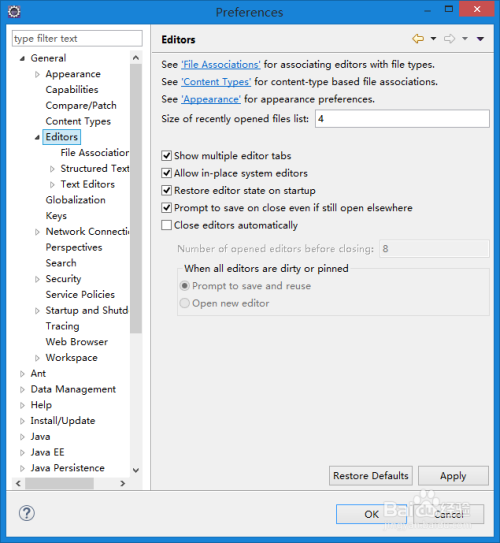Select Web Browser preference page
This screenshot has width=500, height=543.
pyautogui.click(x=77, y=342)
